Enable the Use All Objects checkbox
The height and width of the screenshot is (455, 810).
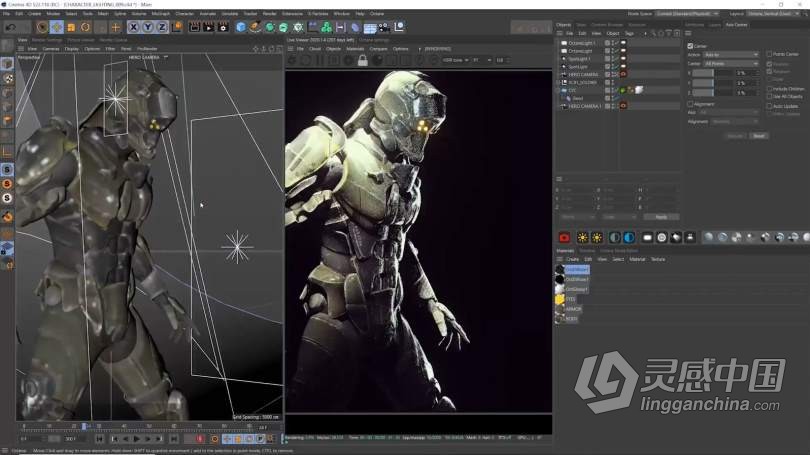click(x=769, y=97)
